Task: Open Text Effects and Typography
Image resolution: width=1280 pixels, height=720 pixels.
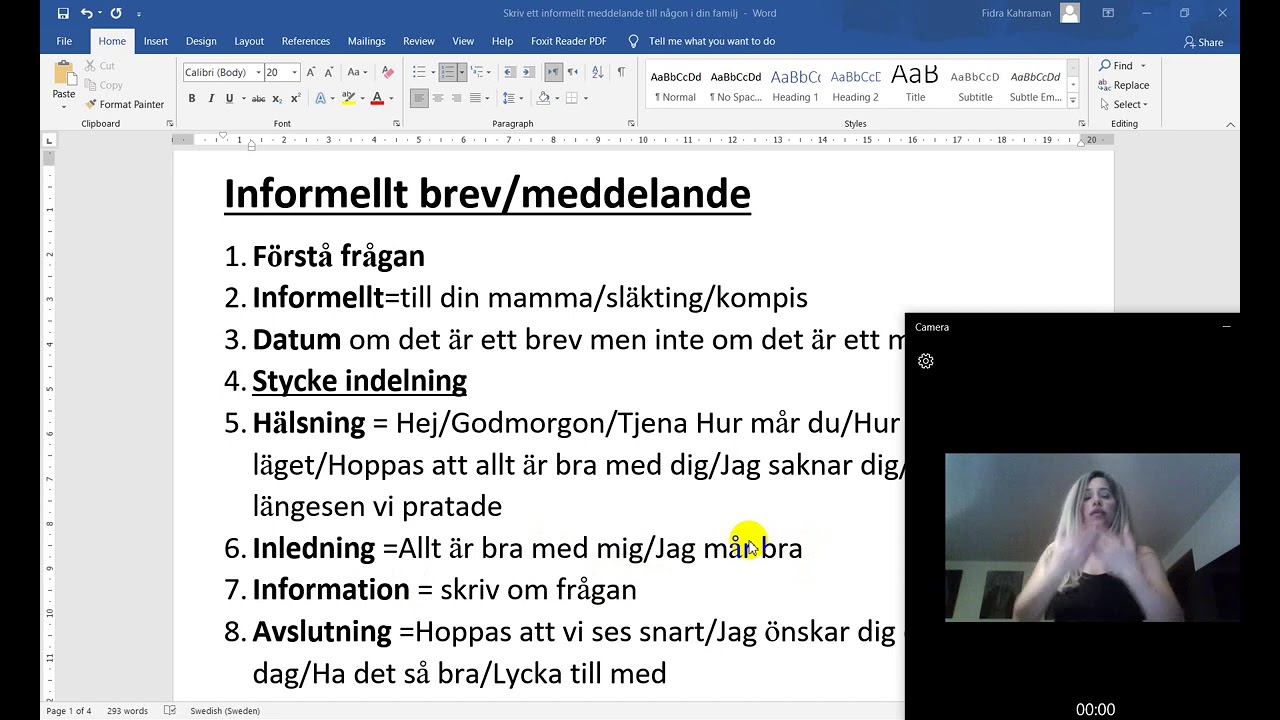Action: (x=320, y=98)
